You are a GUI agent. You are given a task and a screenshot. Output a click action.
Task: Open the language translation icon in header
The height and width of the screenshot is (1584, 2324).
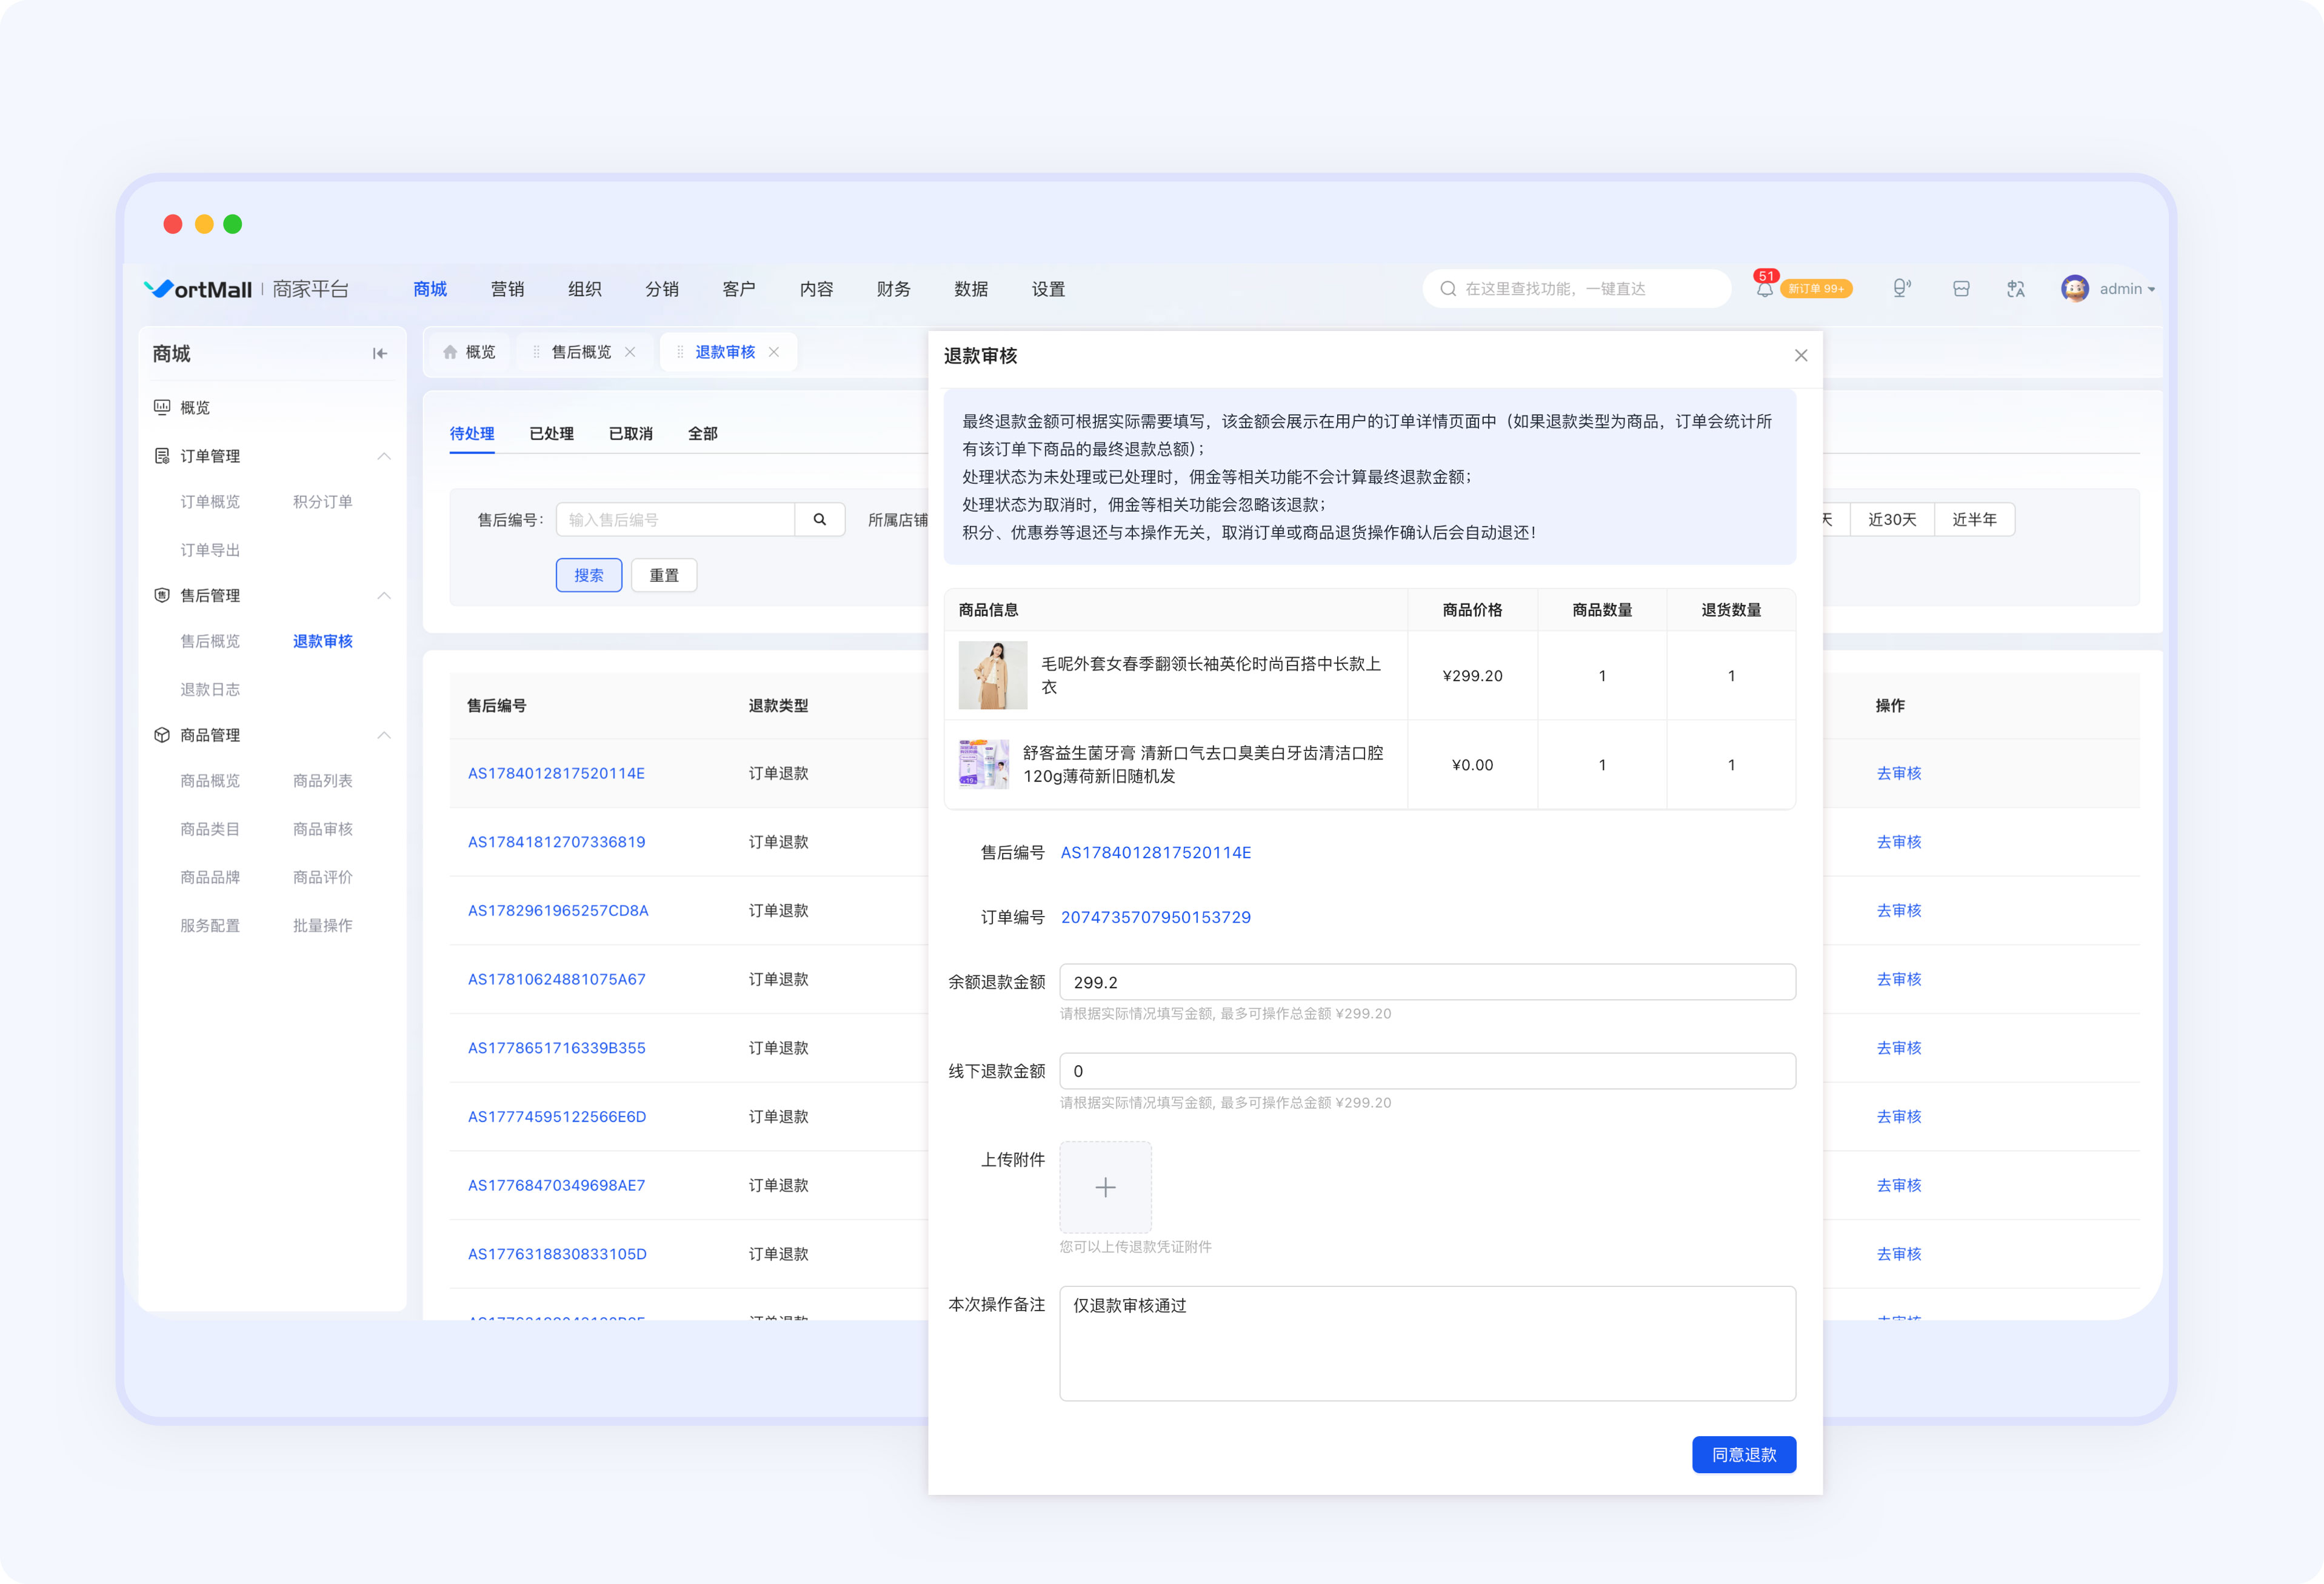(x=2015, y=289)
